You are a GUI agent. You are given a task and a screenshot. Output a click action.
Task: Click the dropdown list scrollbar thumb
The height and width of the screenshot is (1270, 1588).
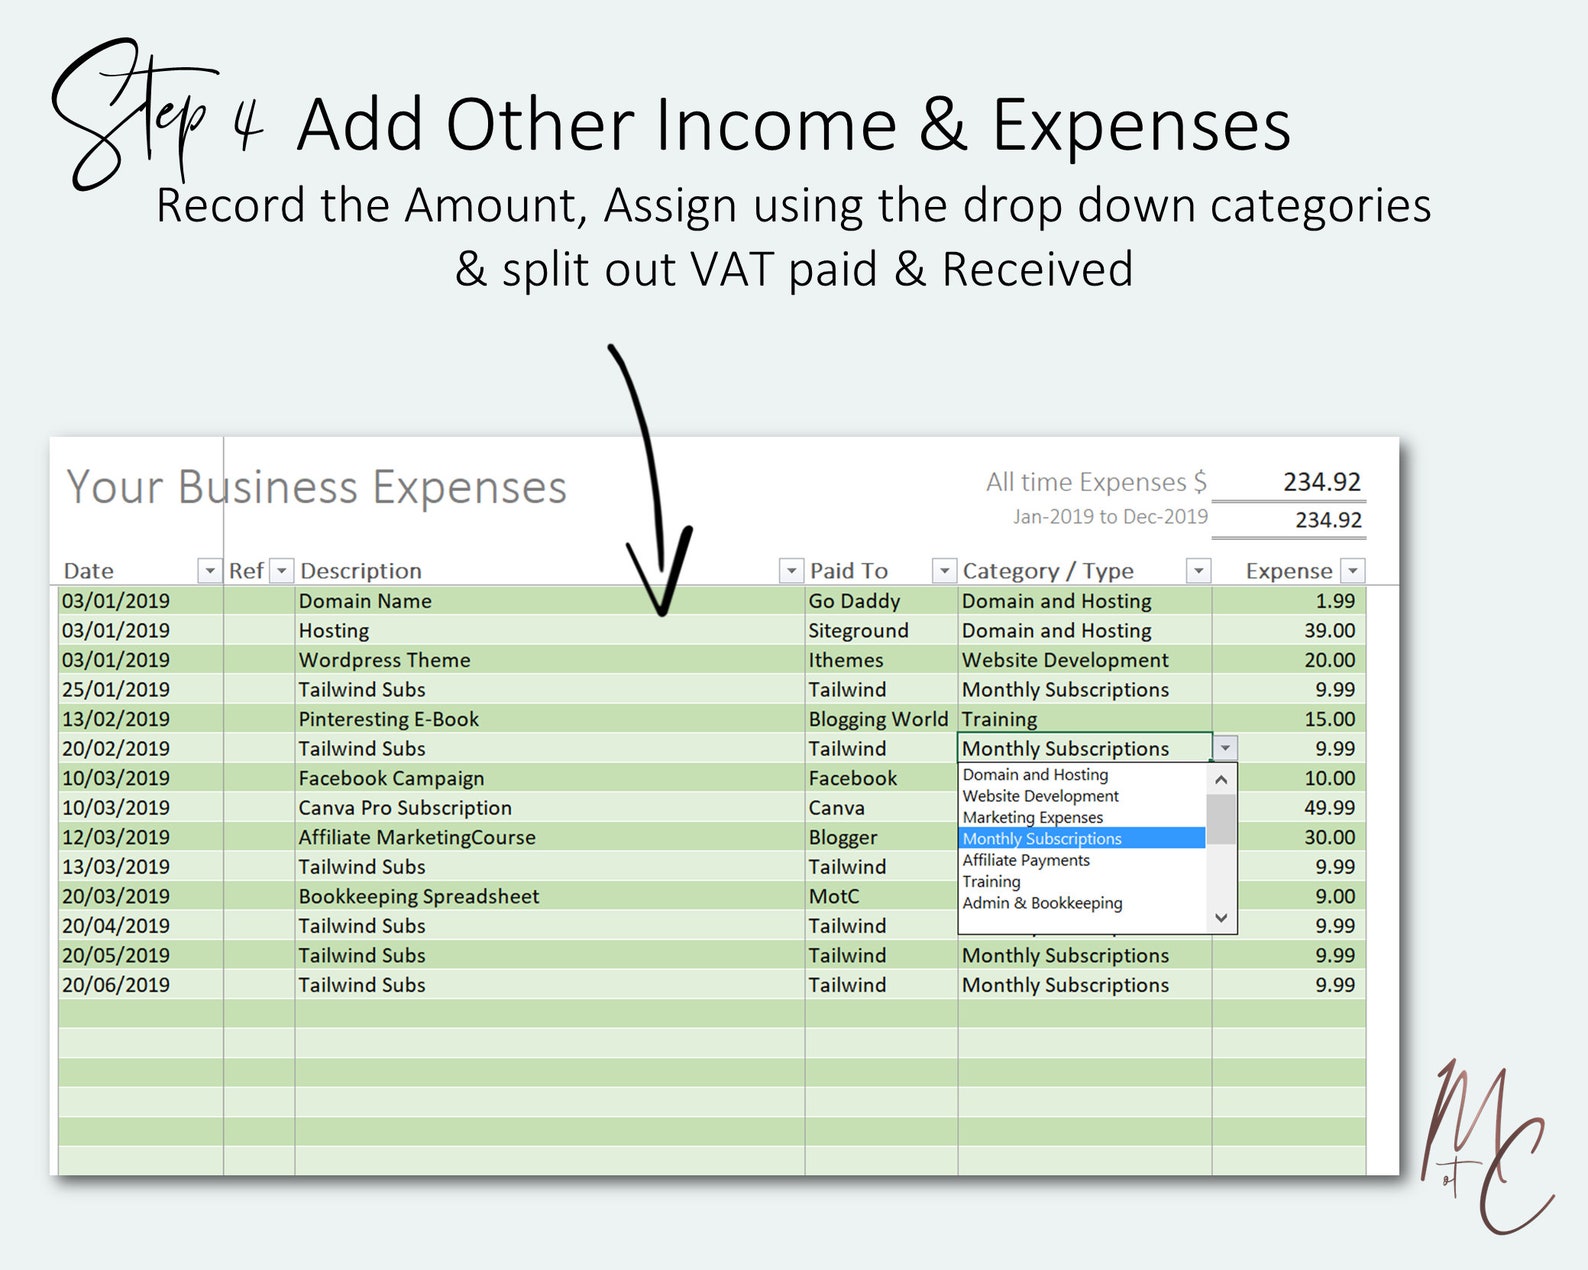pyautogui.click(x=1221, y=820)
